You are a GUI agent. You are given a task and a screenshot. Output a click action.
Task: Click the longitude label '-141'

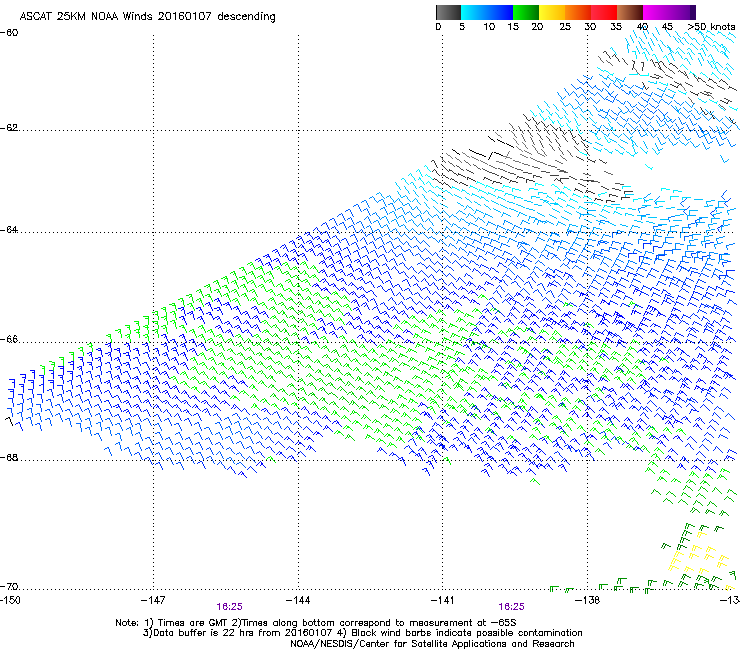pyautogui.click(x=443, y=600)
